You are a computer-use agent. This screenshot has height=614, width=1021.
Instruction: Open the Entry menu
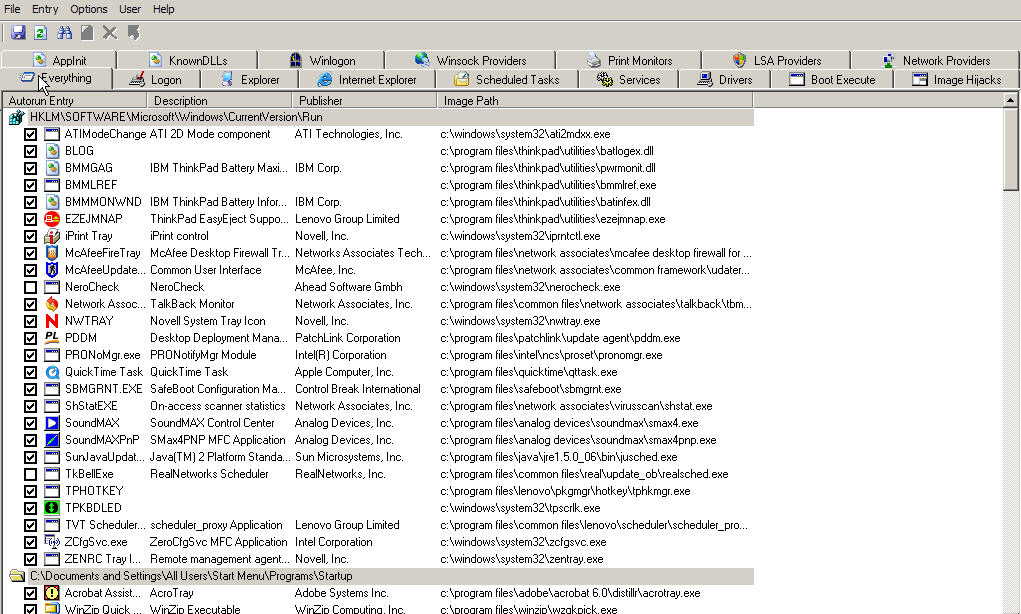coord(45,9)
